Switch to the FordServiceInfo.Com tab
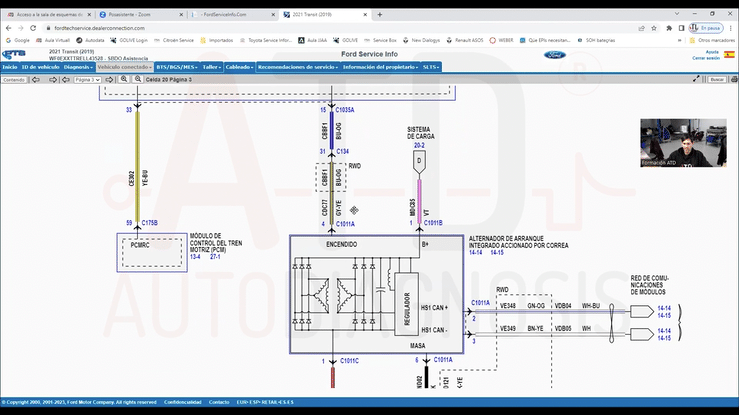 tap(233, 15)
